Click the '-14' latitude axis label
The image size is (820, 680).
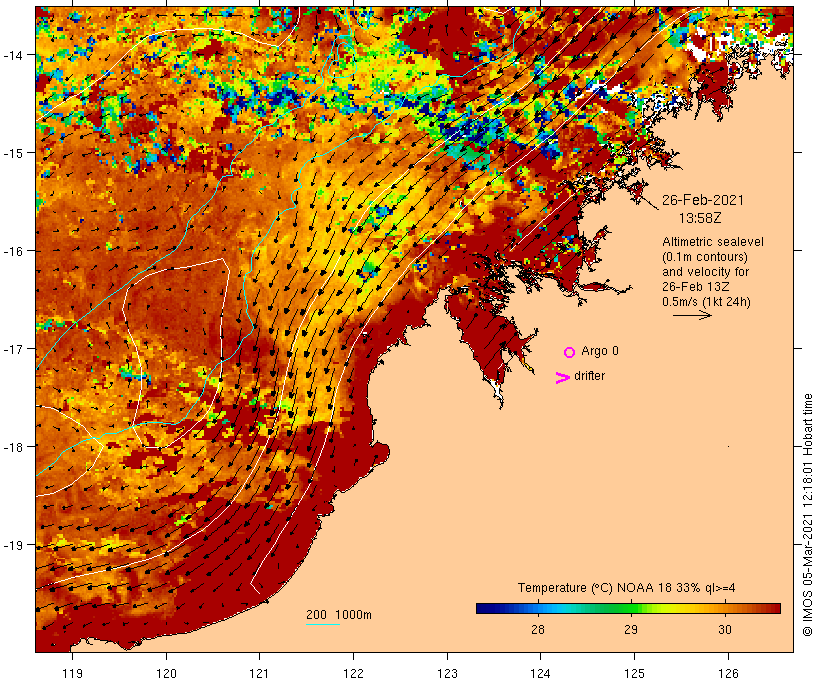(12, 54)
